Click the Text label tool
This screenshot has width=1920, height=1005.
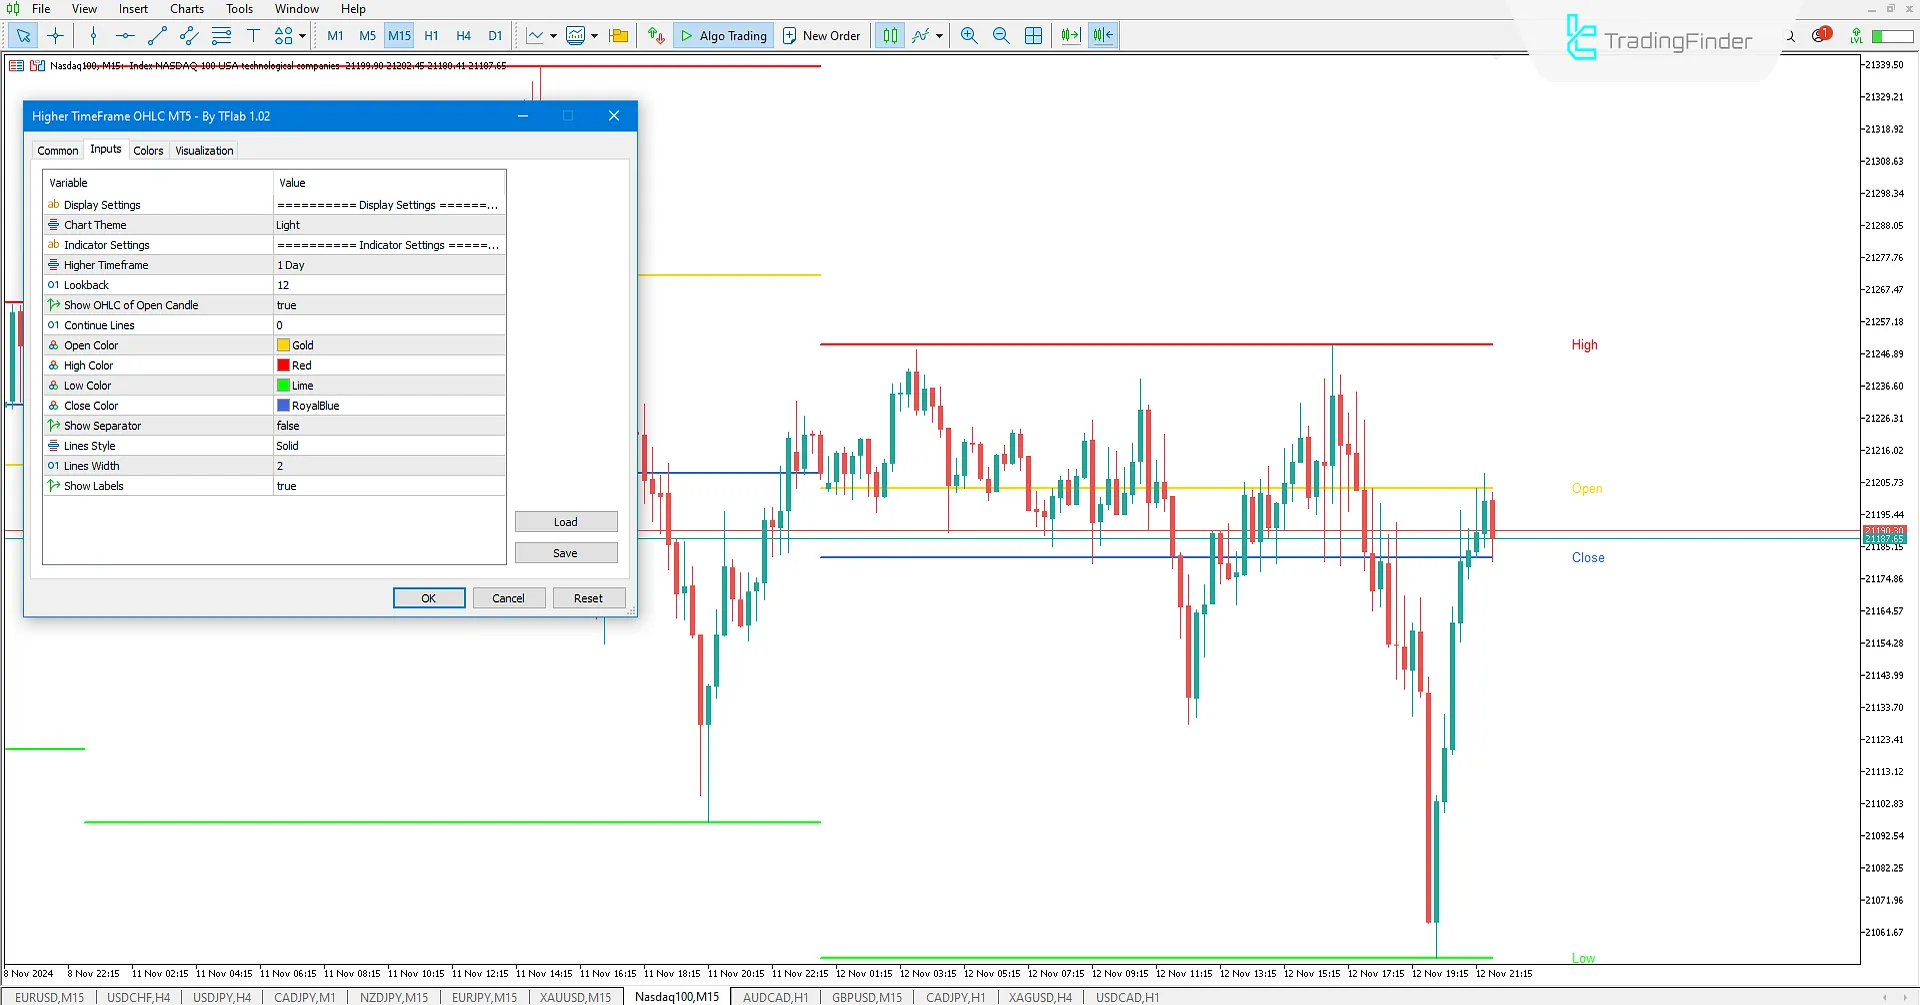coord(254,35)
